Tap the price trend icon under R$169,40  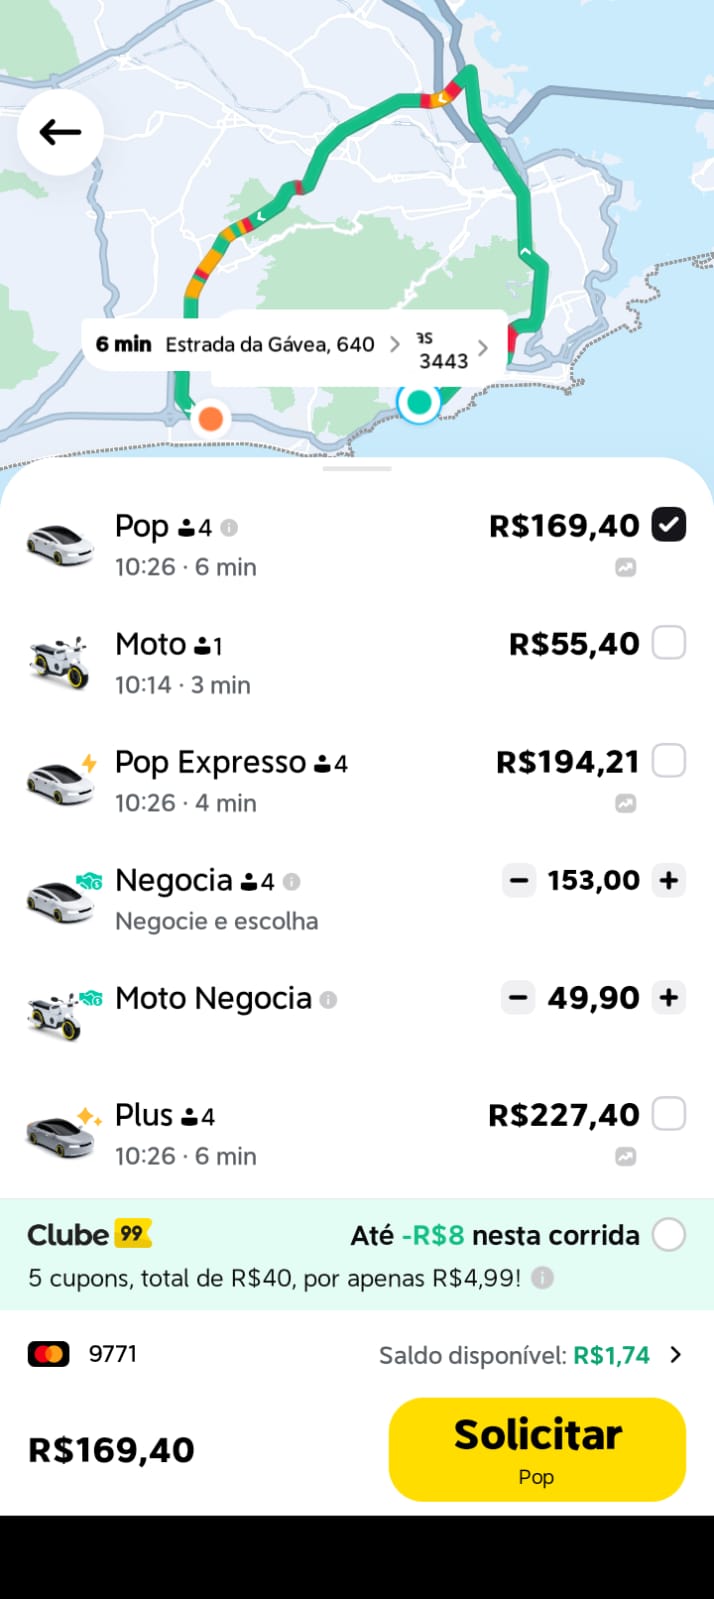click(x=625, y=568)
